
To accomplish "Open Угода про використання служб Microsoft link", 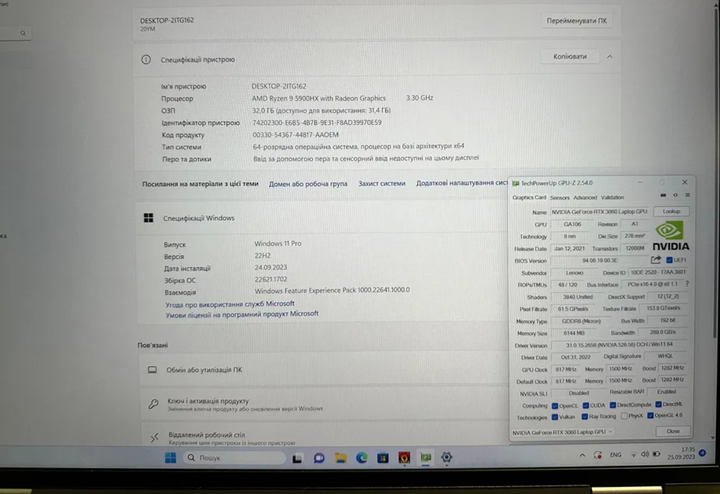I will tap(230, 304).
